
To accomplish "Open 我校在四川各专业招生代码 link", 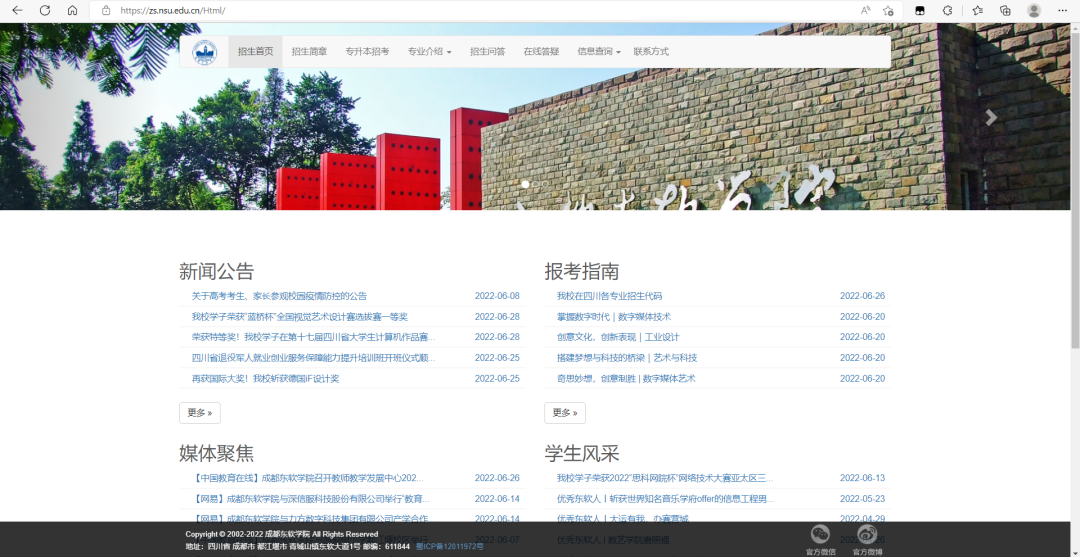I will 609,296.
